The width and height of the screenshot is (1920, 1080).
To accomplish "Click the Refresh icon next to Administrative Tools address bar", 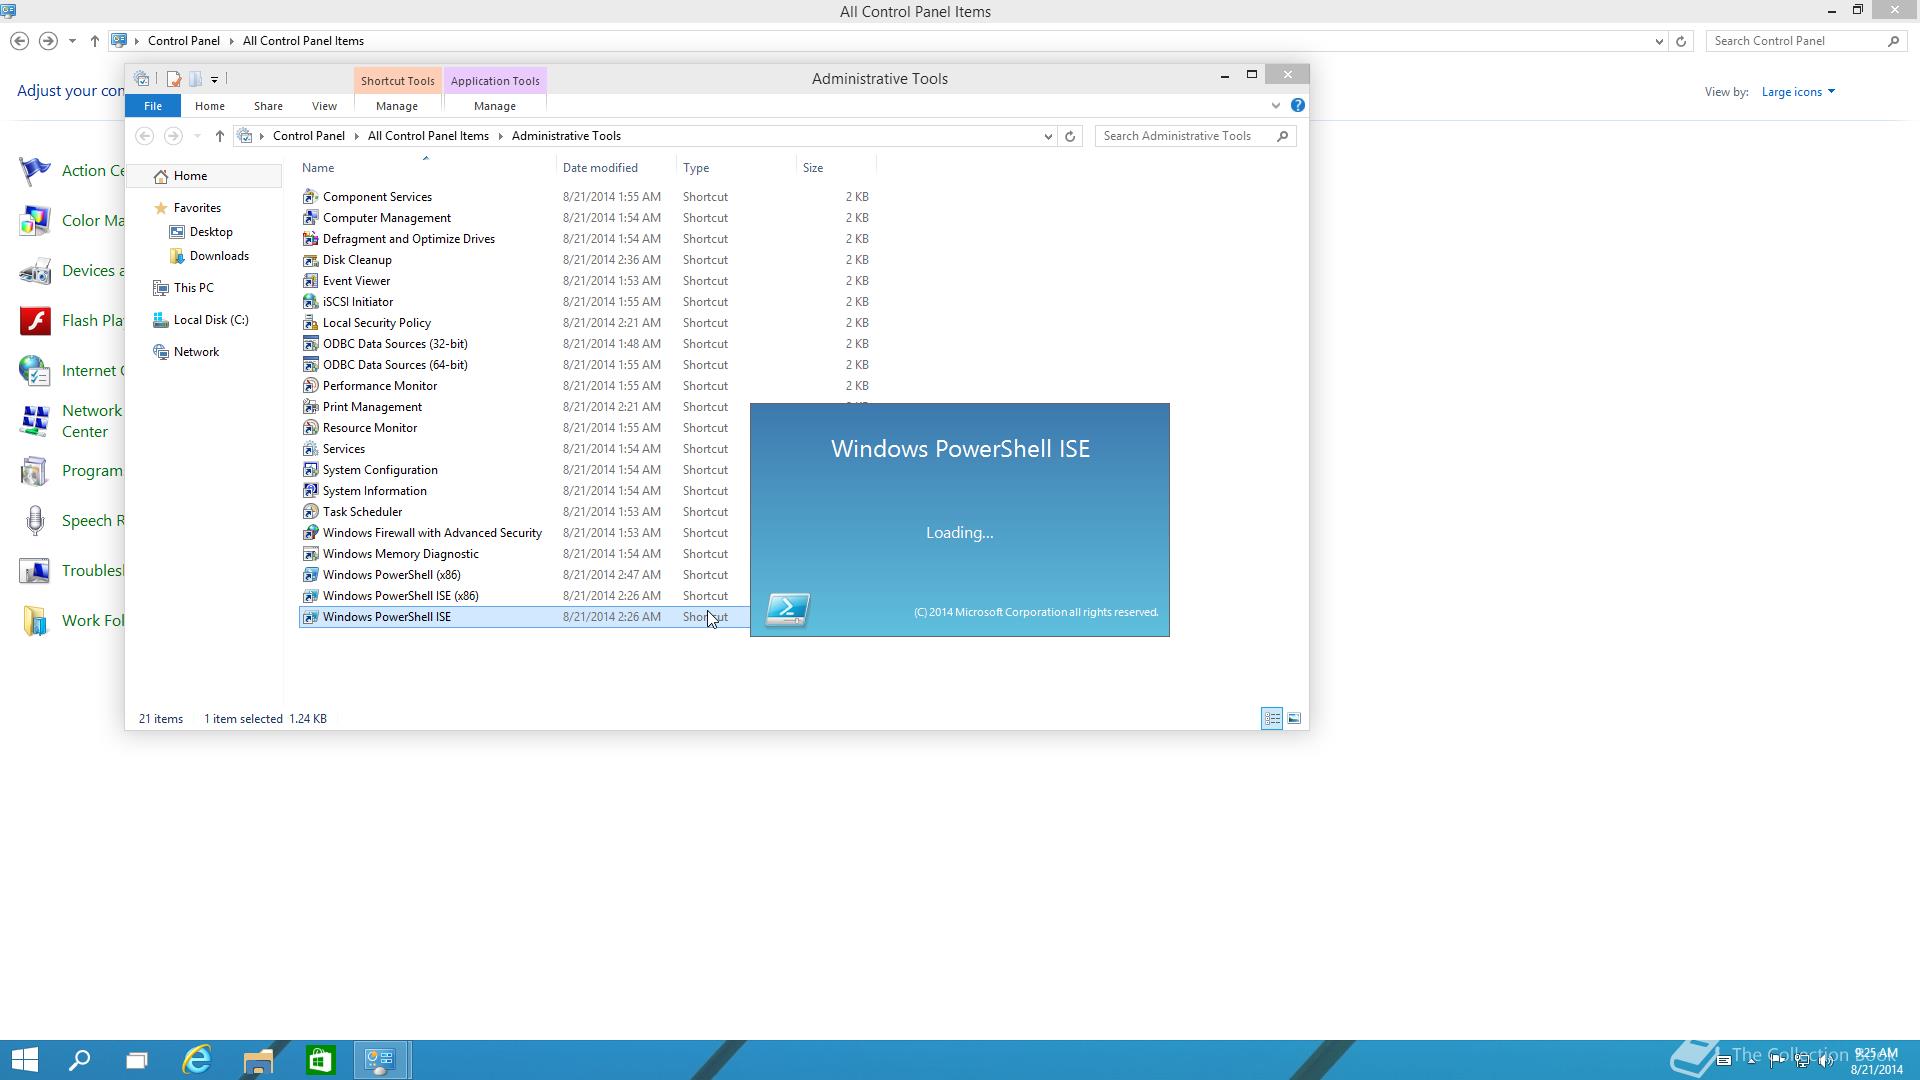I will tap(1070, 136).
